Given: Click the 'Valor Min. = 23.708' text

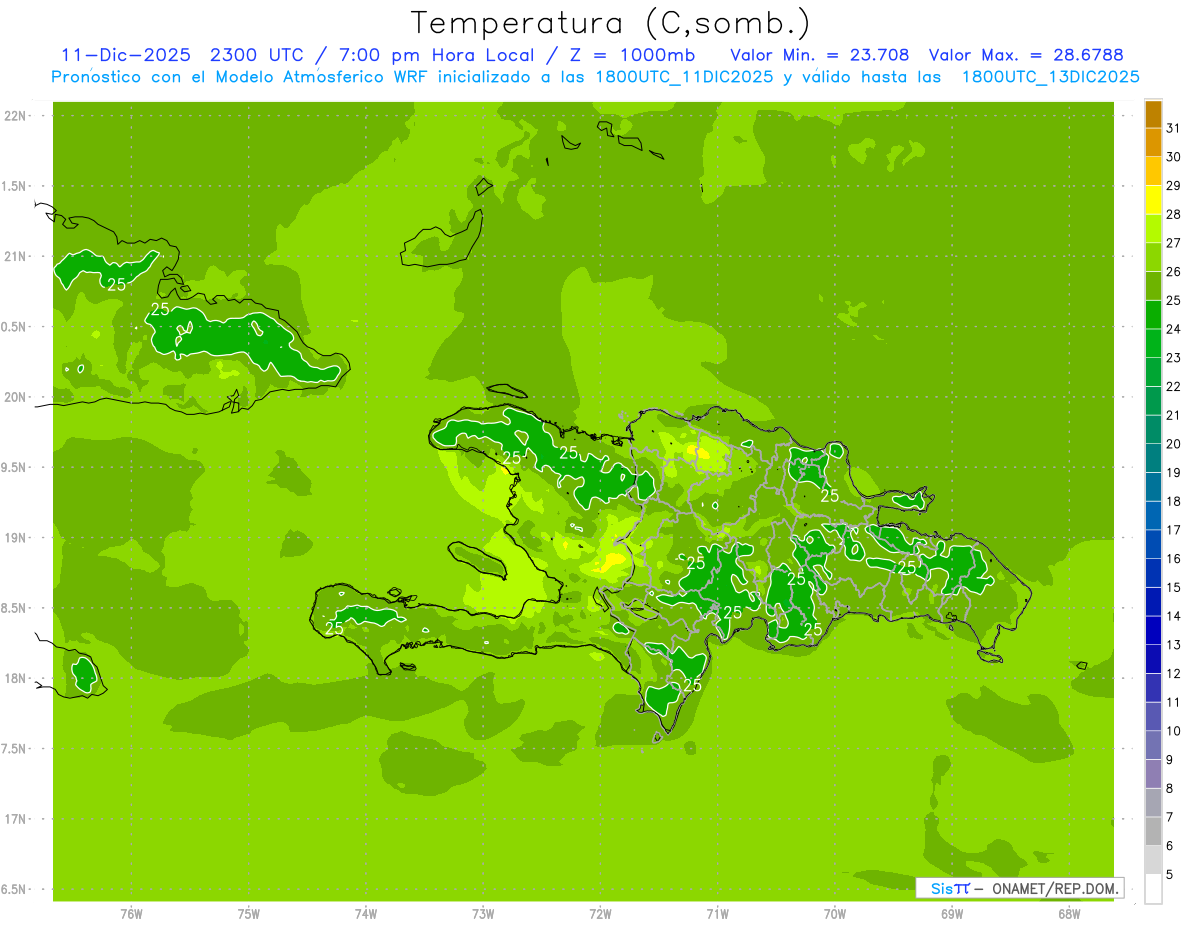Looking at the screenshot, I should [x=820, y=55].
